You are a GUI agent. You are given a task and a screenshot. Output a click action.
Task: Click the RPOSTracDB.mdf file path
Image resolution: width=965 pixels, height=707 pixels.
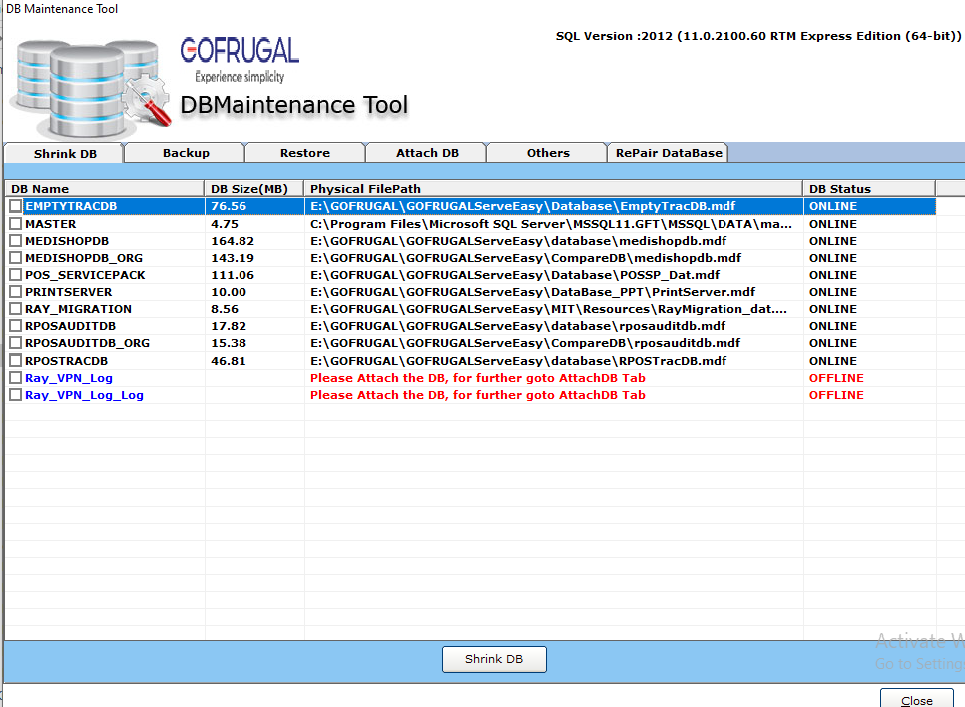(518, 361)
